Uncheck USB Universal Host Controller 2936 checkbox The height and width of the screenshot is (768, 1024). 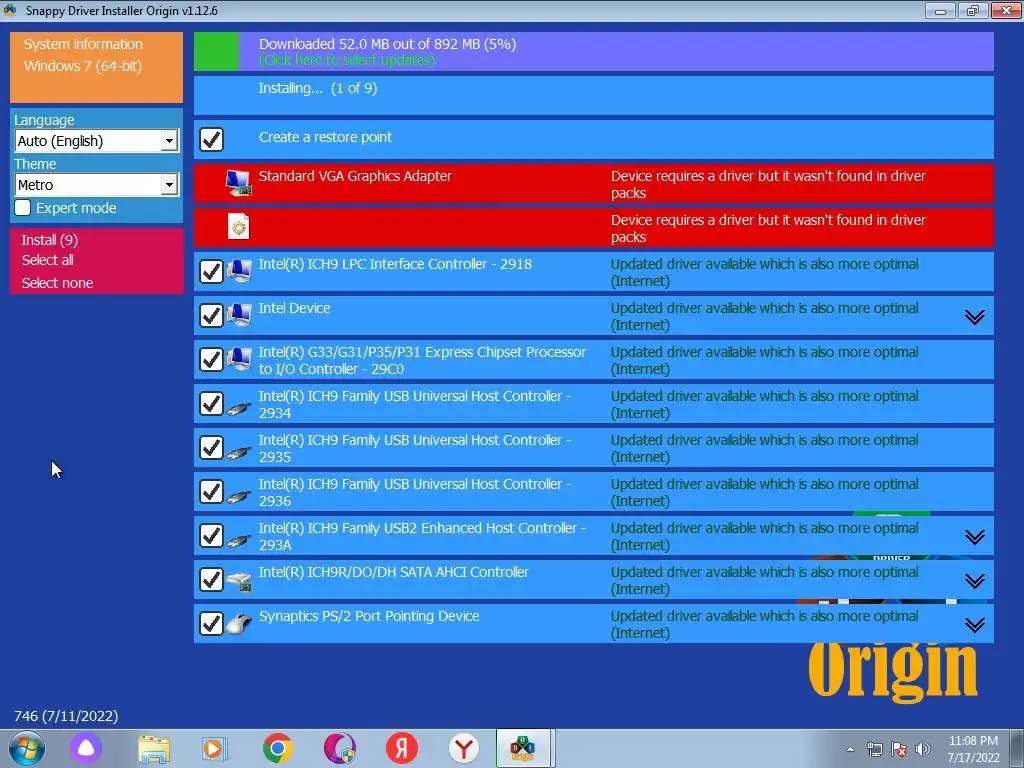(211, 491)
